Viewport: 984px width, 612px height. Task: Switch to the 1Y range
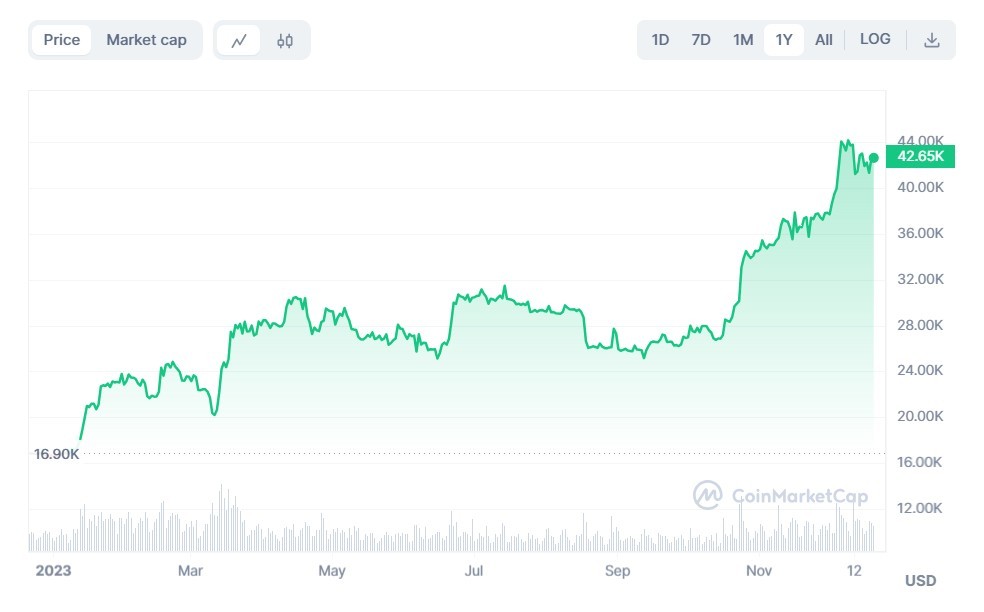click(784, 40)
